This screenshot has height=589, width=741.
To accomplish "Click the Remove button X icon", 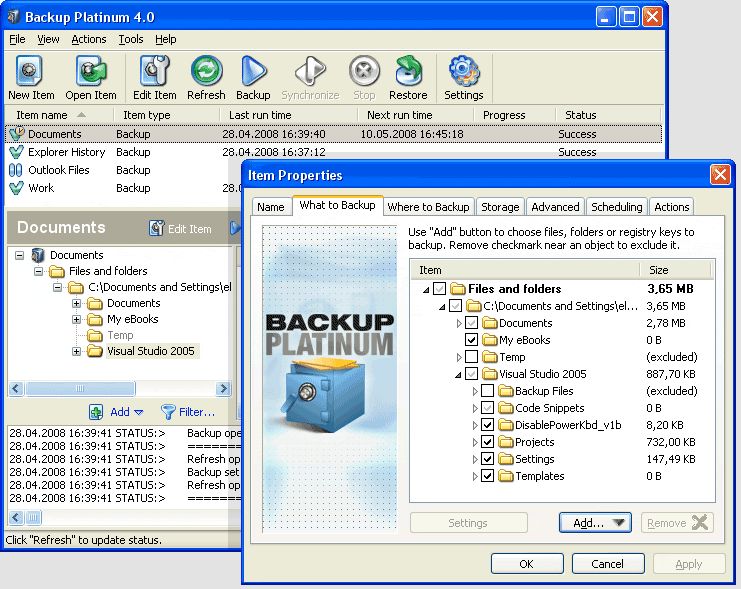I will click(700, 522).
